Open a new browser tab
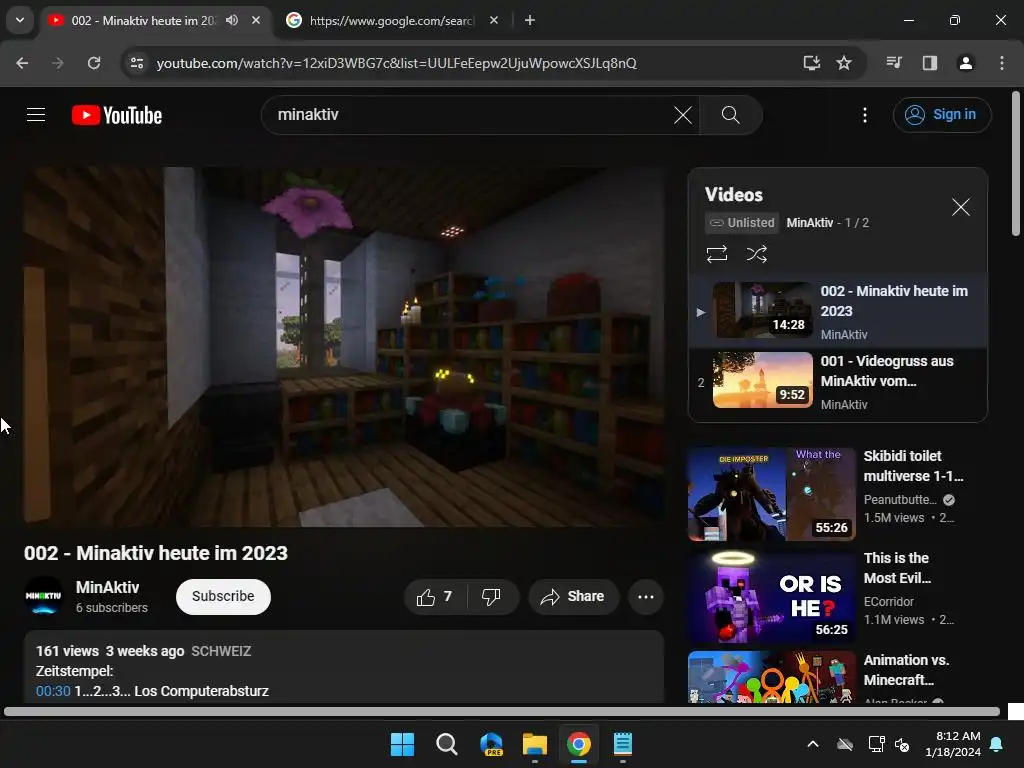1024x768 pixels. (x=530, y=20)
